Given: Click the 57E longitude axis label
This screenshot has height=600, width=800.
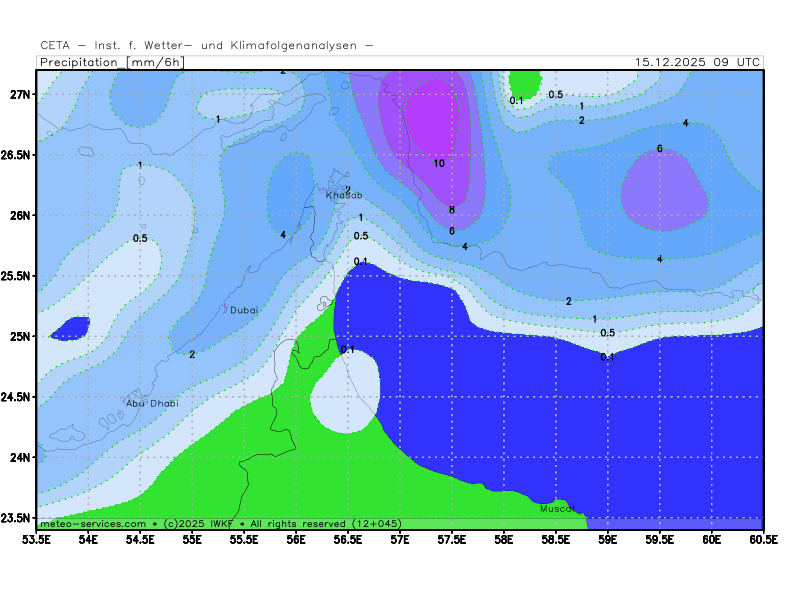Looking at the screenshot, I should (400, 539).
